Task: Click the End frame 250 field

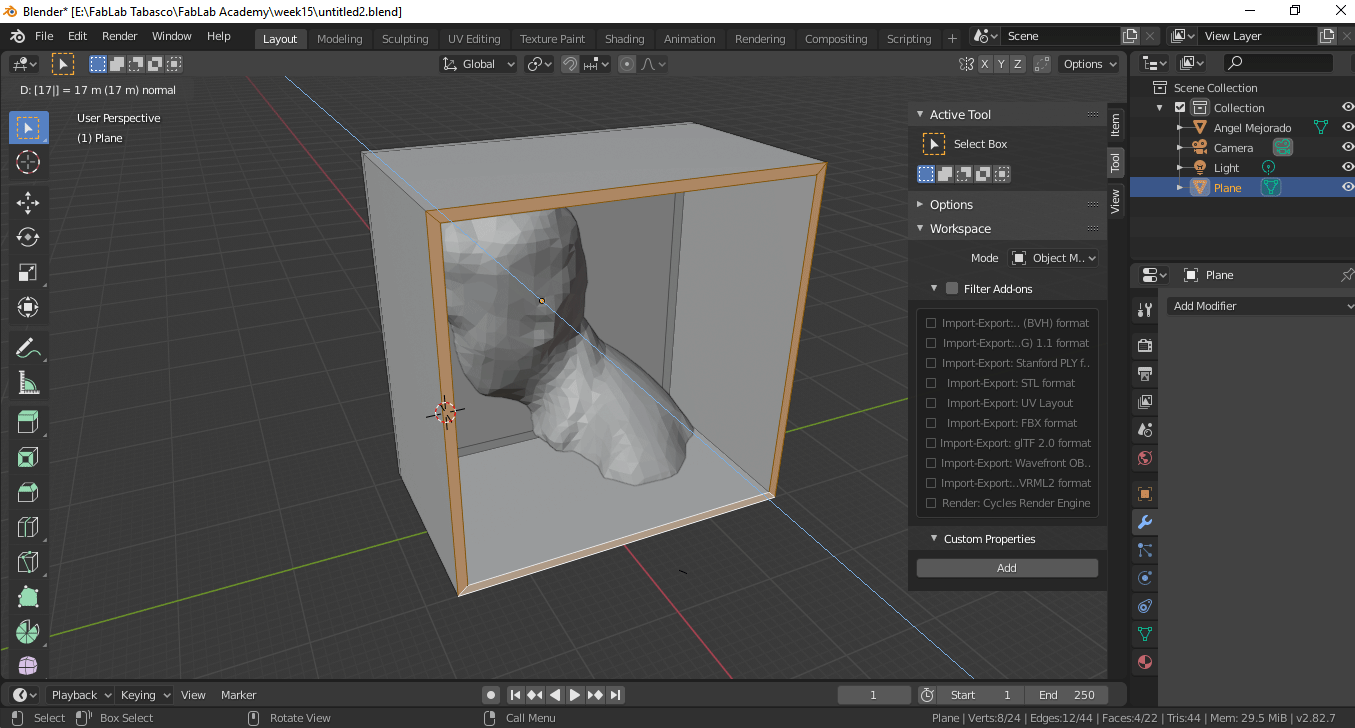Action: click(x=1066, y=695)
